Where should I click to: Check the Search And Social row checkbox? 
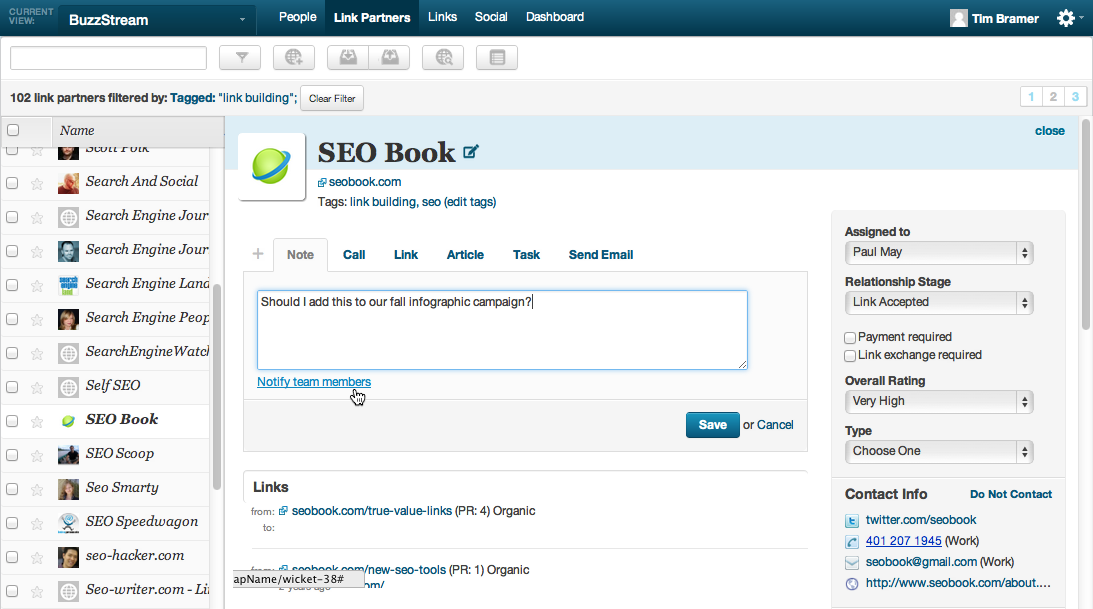click(x=12, y=183)
